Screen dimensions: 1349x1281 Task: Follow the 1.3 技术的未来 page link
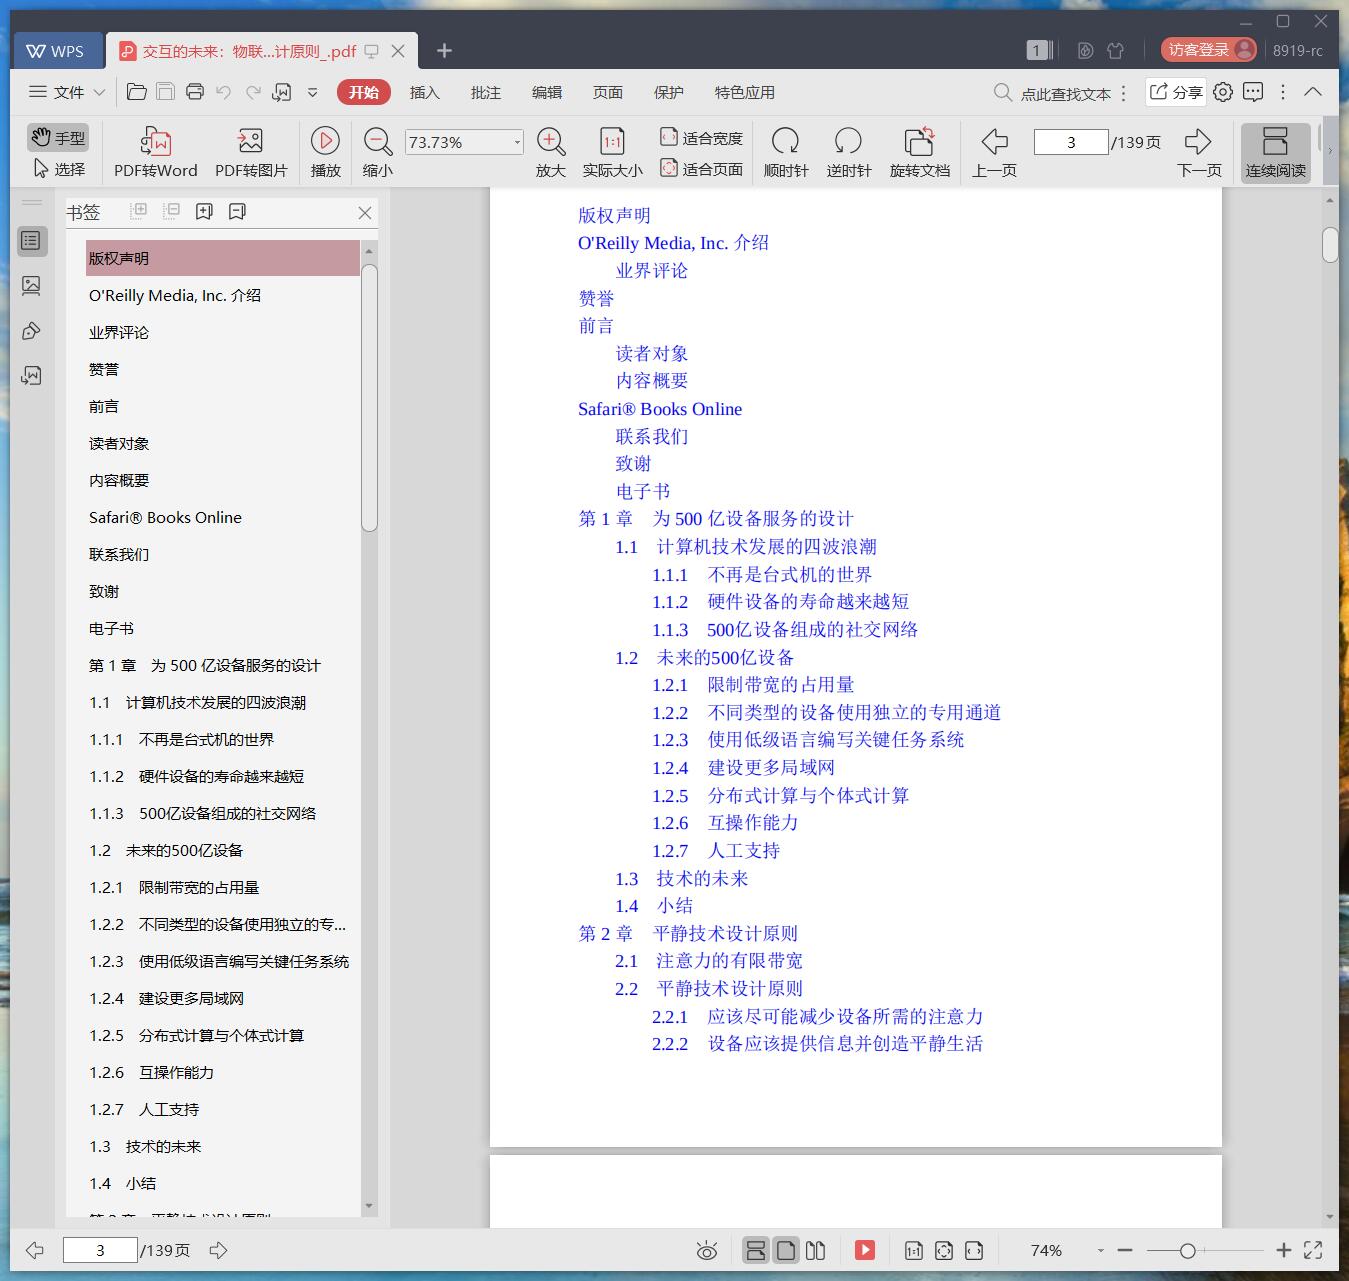(681, 878)
